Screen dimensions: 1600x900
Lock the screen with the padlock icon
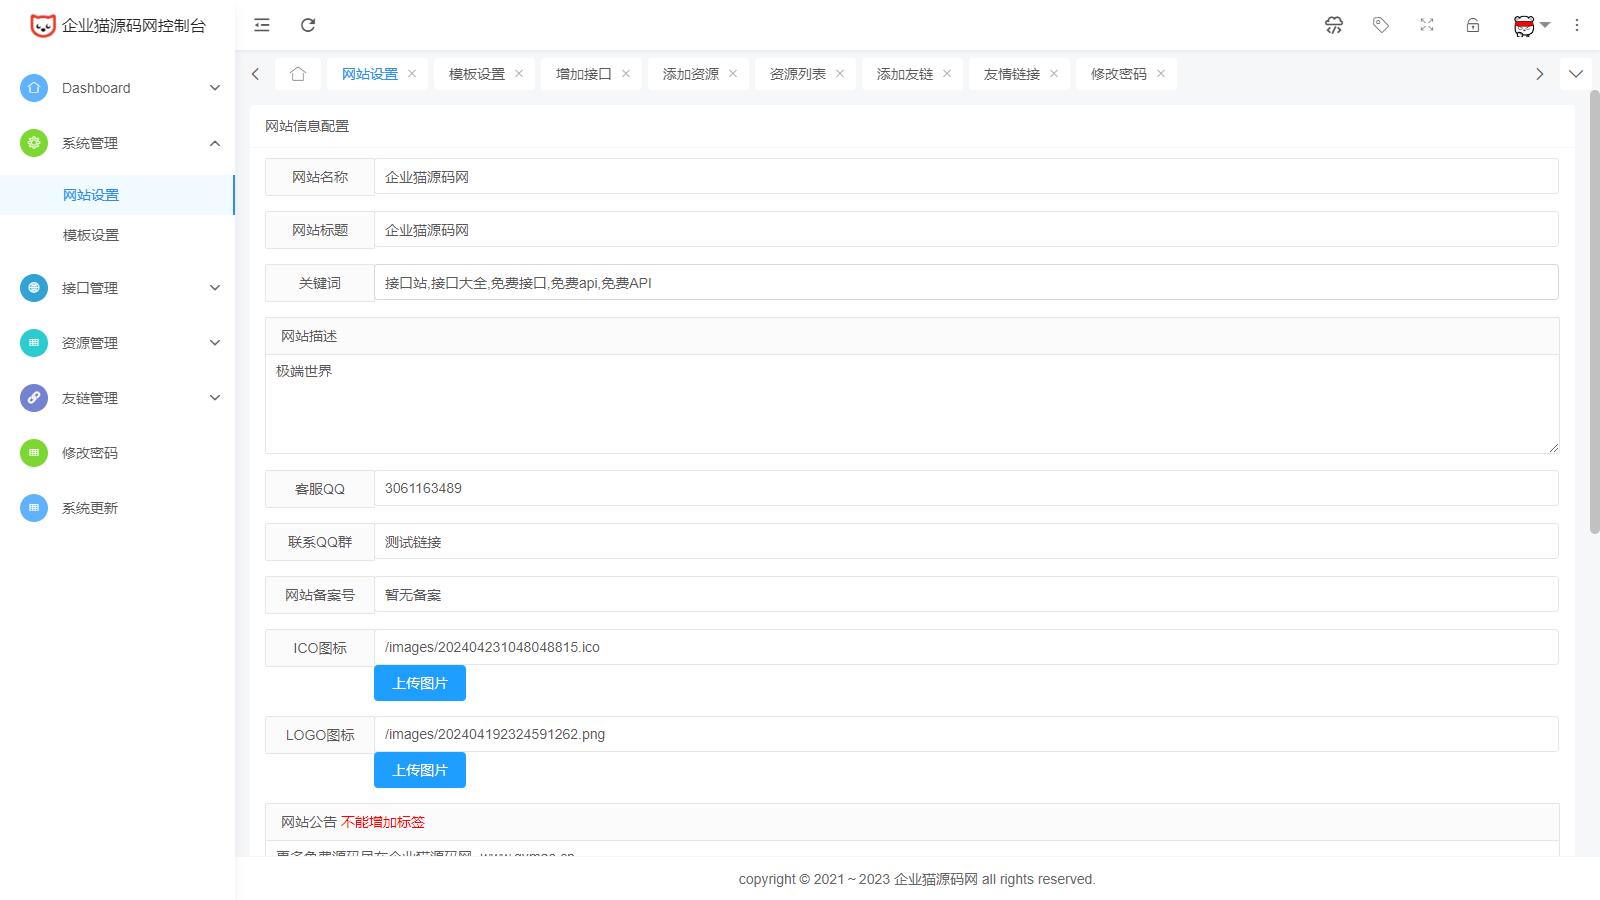tap(1473, 25)
